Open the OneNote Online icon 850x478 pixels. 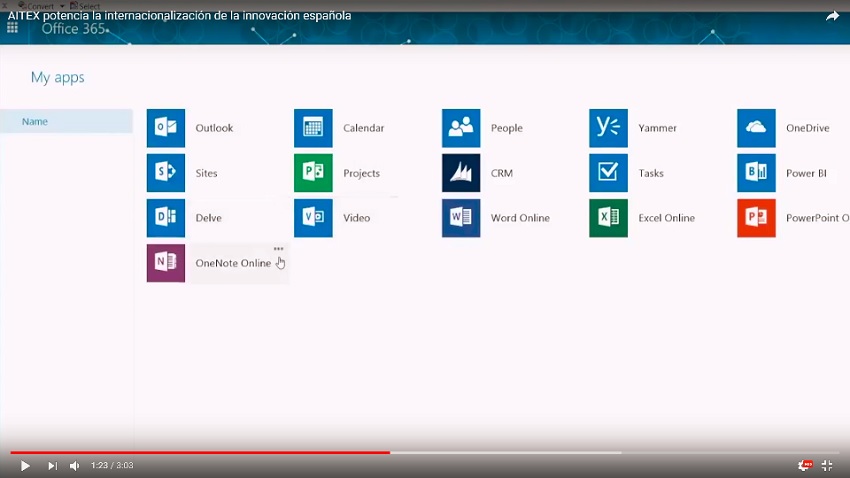[166, 263]
